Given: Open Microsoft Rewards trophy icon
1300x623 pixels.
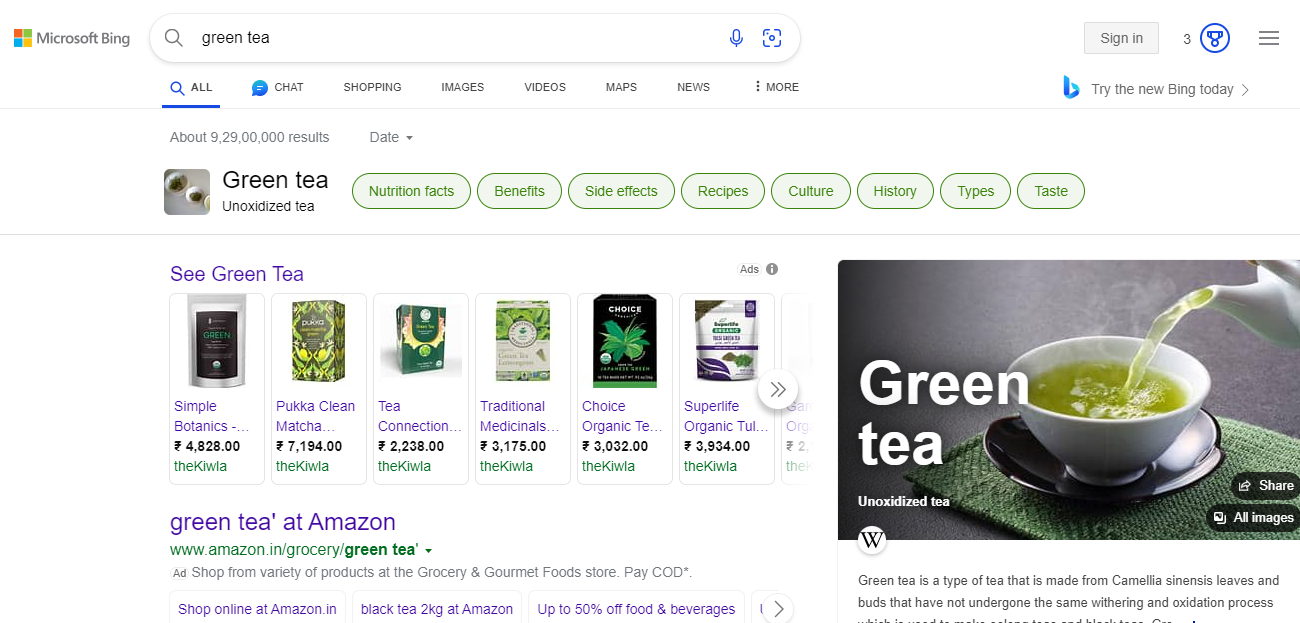Looking at the screenshot, I should pos(1215,38).
